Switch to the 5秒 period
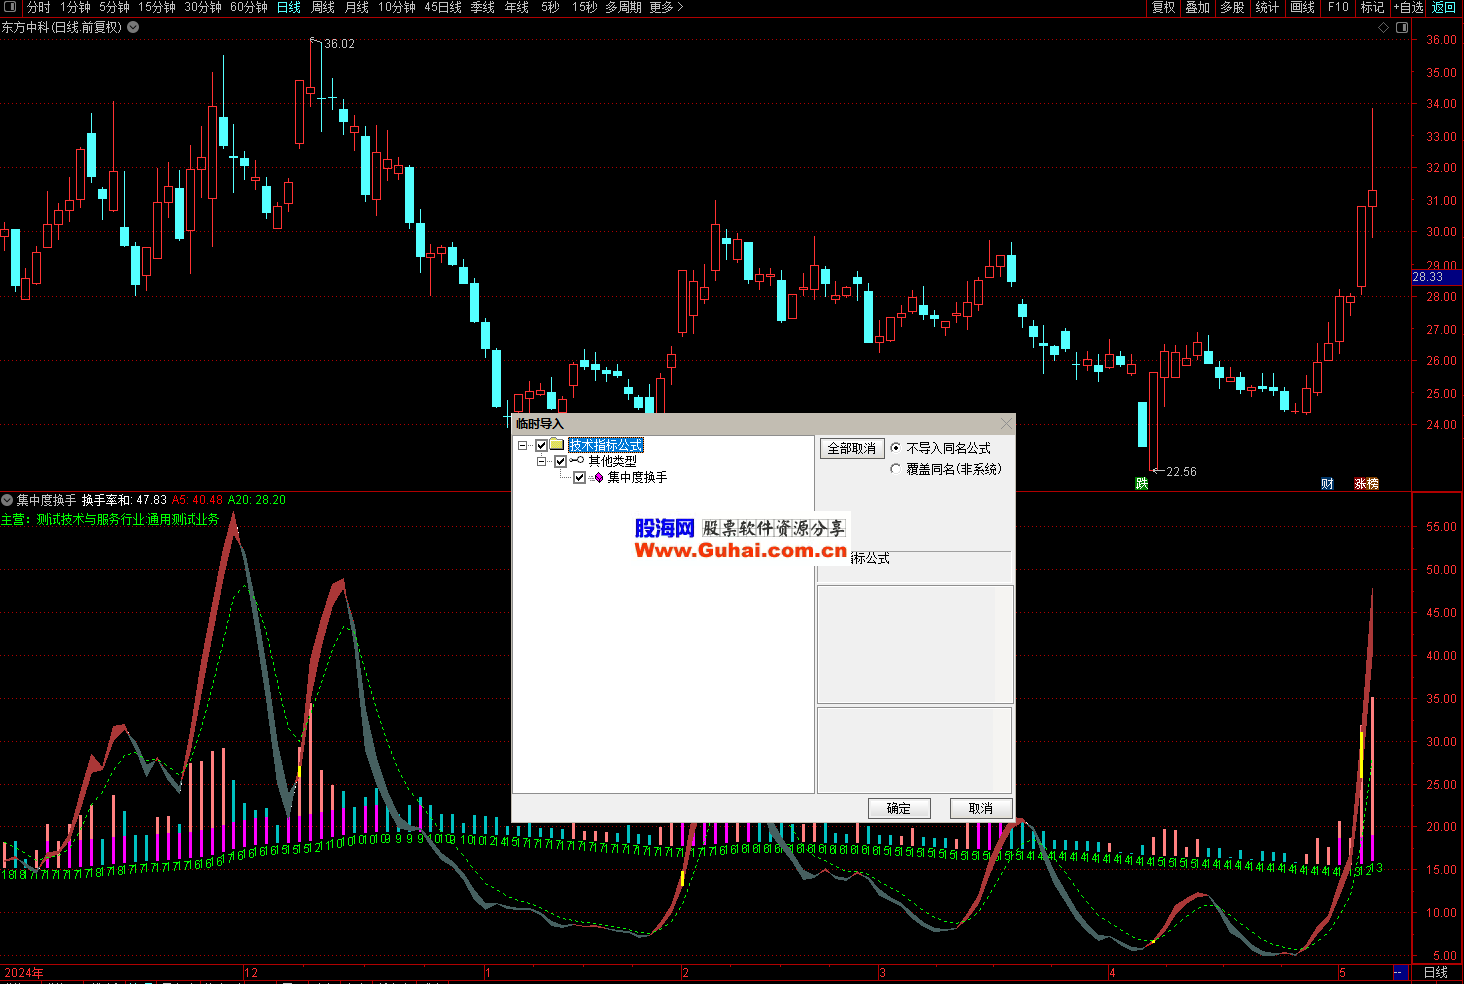Image resolution: width=1464 pixels, height=984 pixels. tap(550, 7)
